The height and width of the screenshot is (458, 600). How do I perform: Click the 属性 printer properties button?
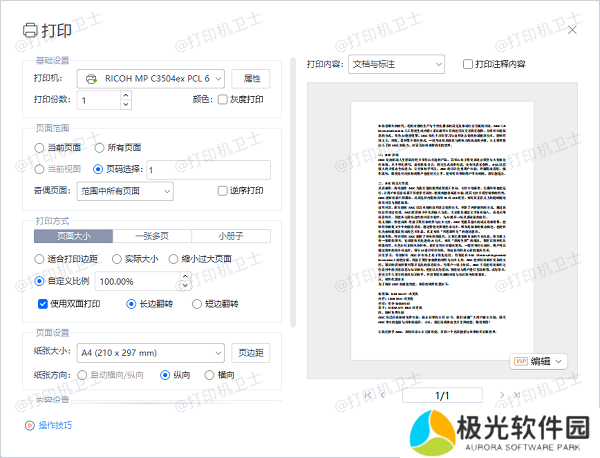click(x=251, y=79)
